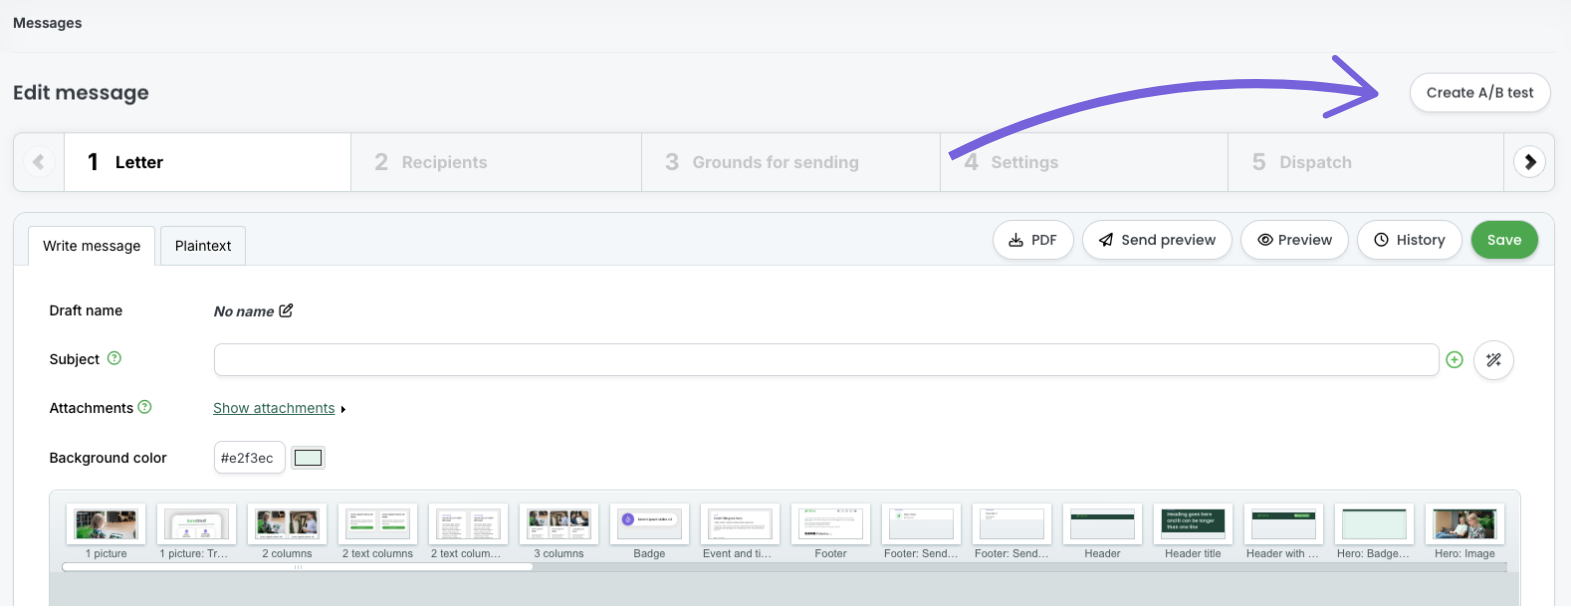Open the background color swatch picker

[x=308, y=458]
